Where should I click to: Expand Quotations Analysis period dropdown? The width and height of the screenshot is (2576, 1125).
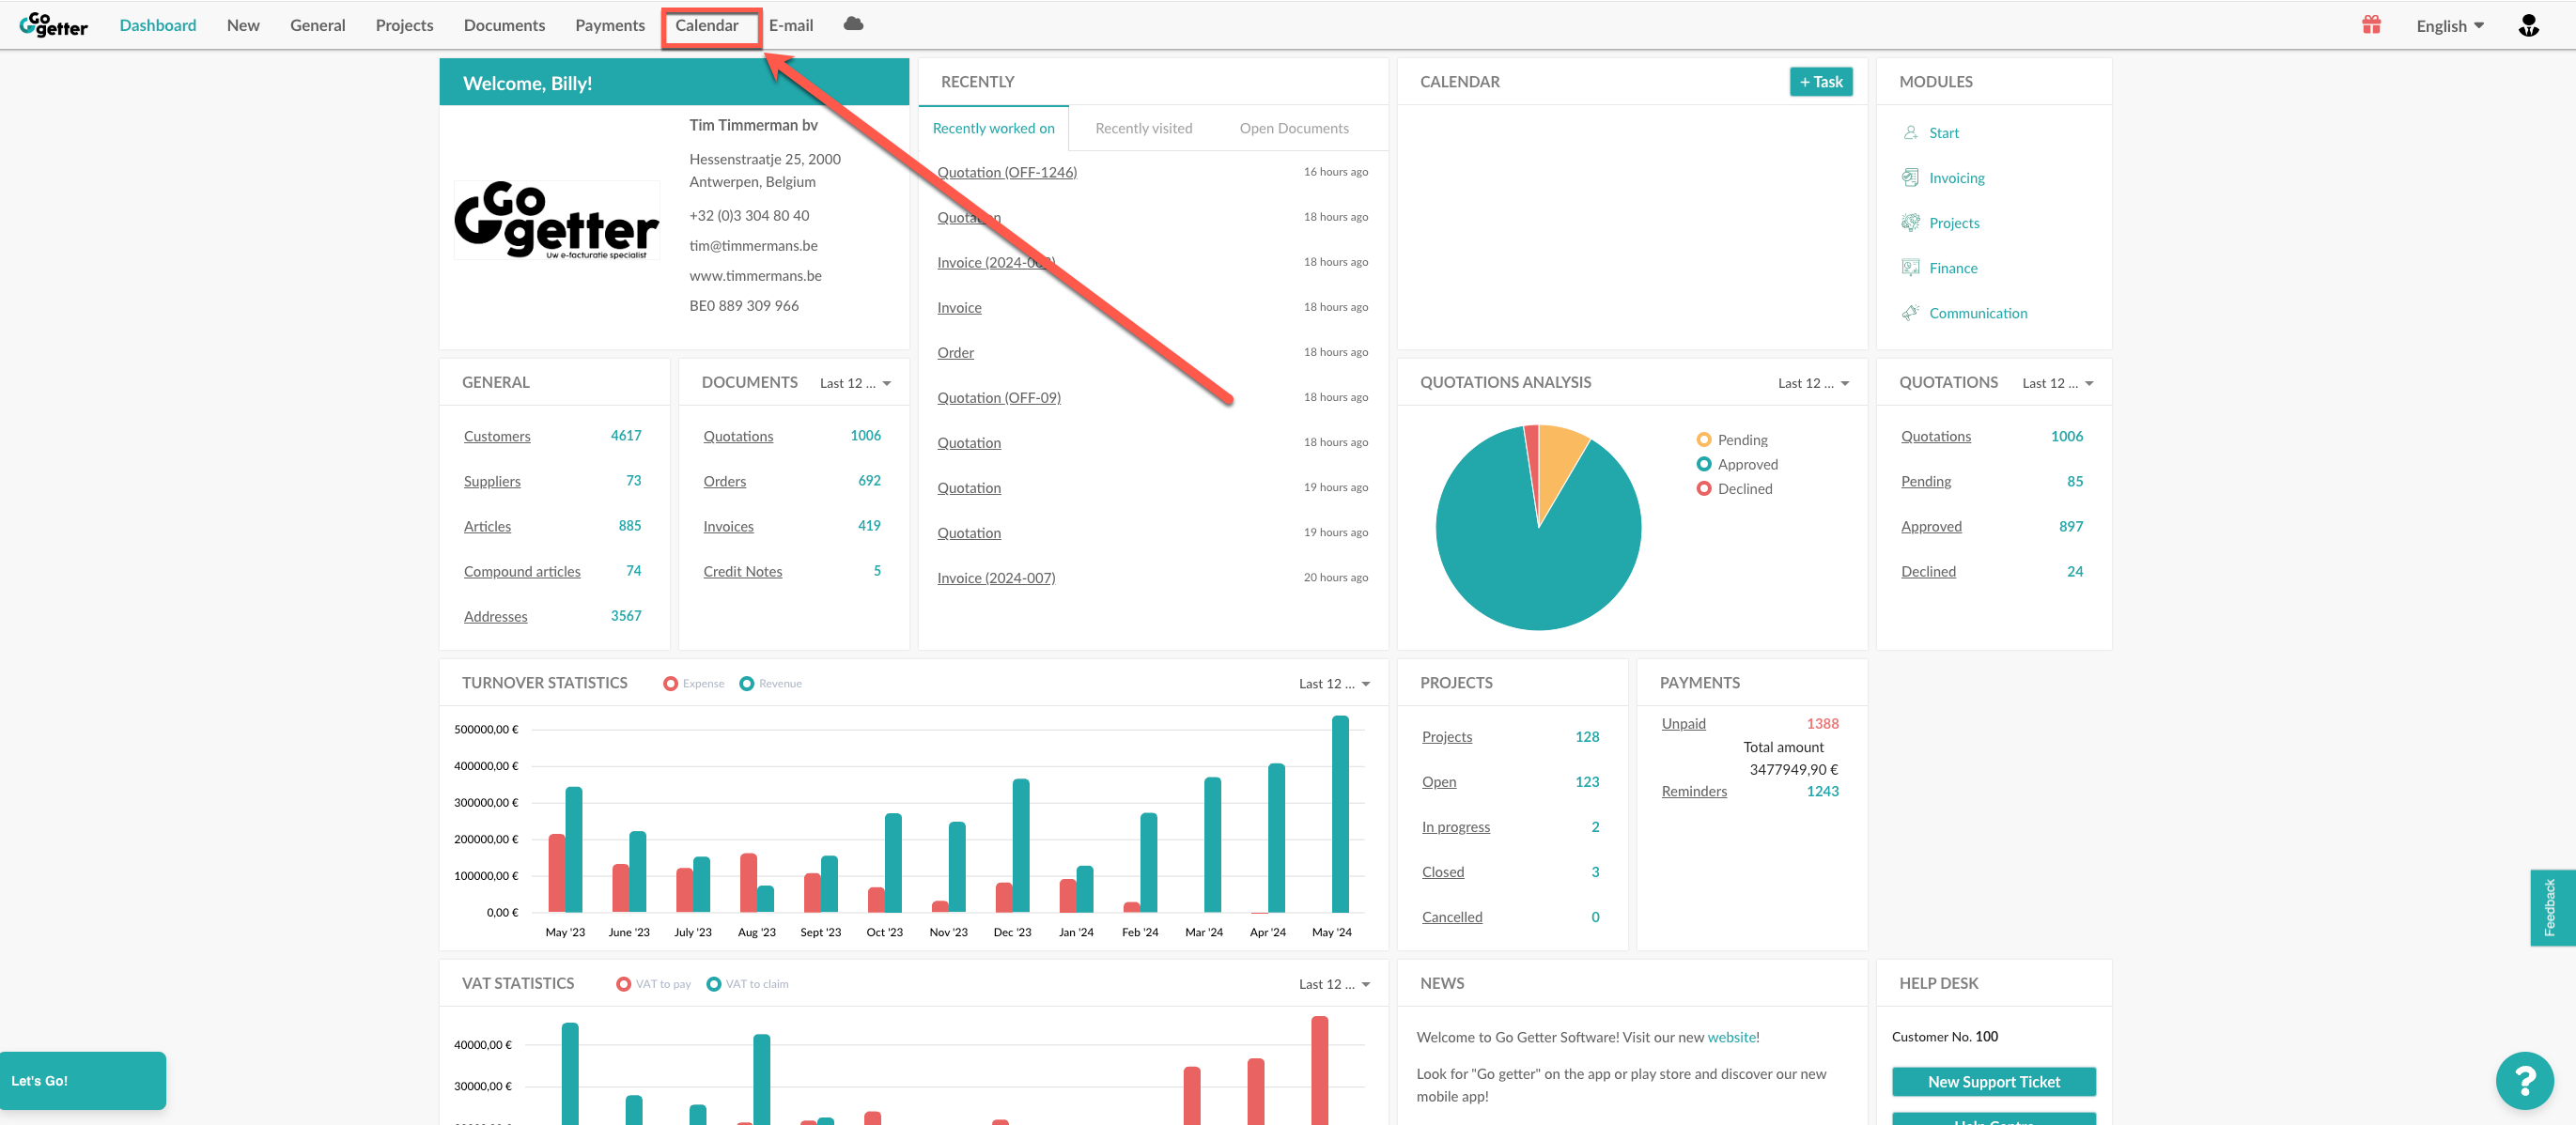pyautogui.click(x=1813, y=383)
